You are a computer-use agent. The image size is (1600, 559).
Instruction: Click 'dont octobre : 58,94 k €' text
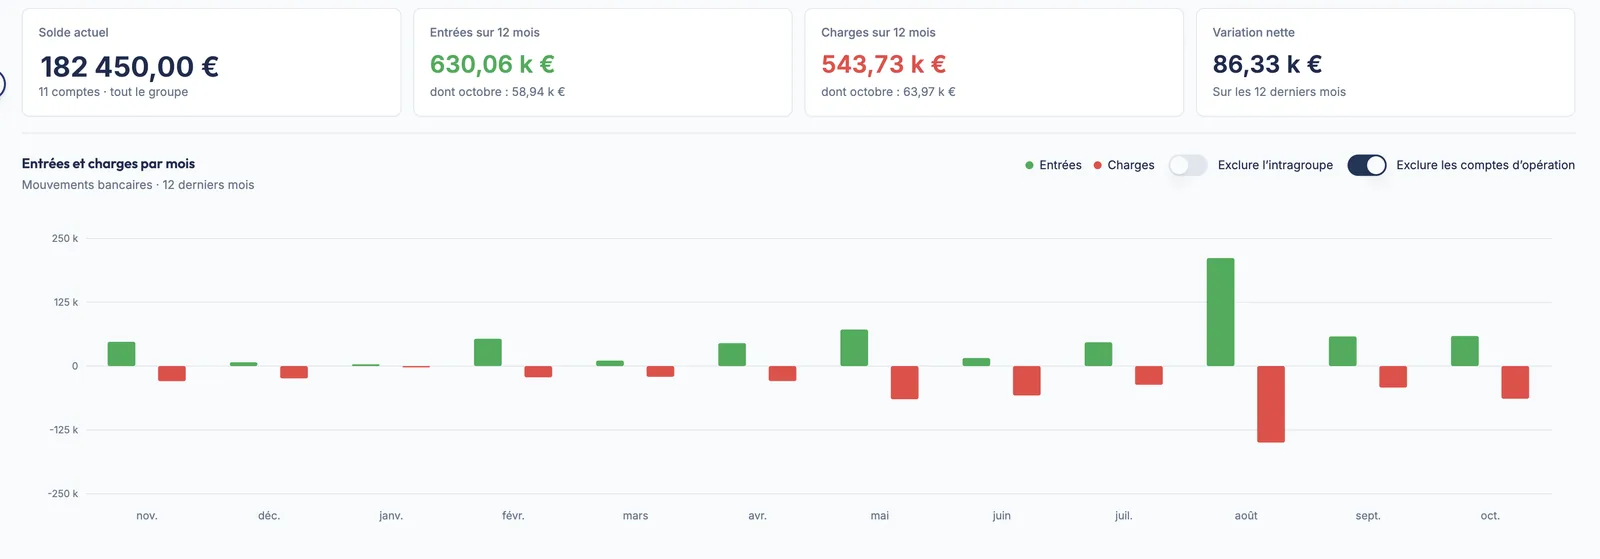[x=497, y=92]
